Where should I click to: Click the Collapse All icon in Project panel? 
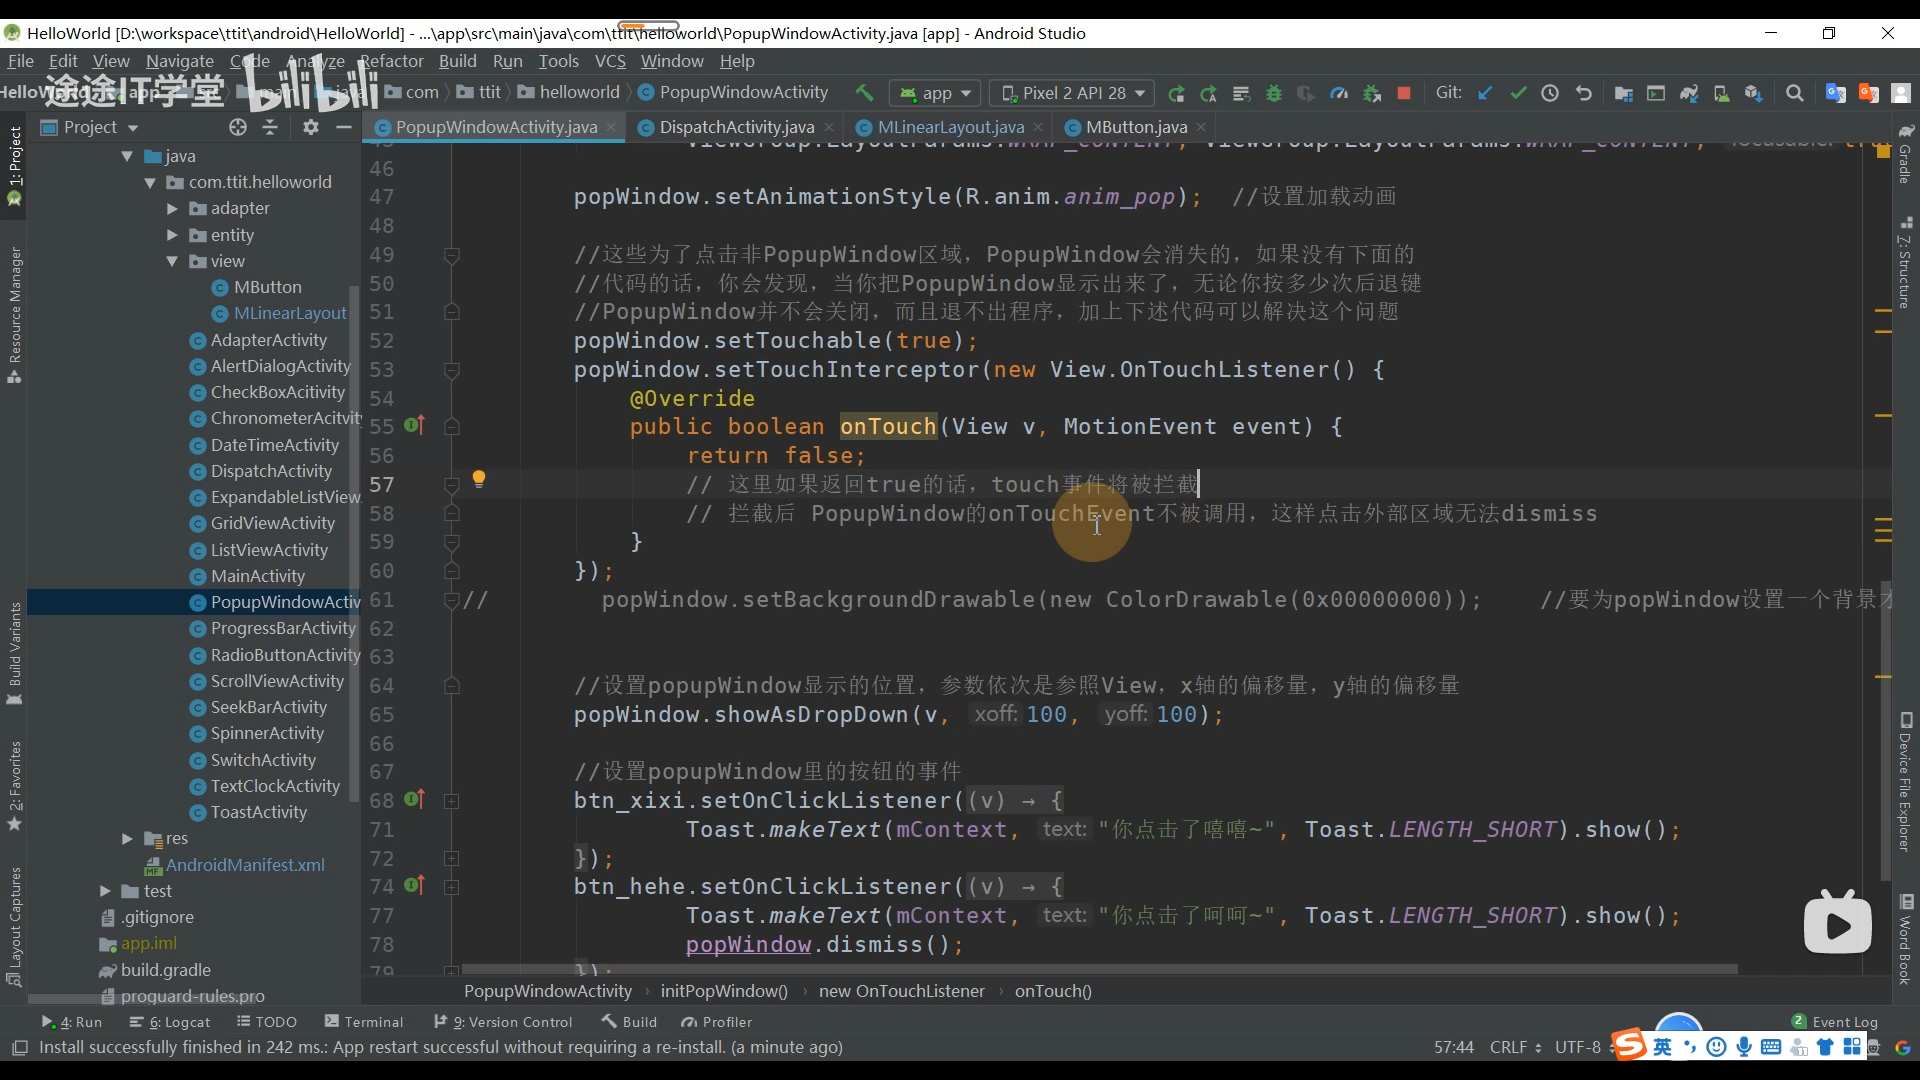pos(270,127)
